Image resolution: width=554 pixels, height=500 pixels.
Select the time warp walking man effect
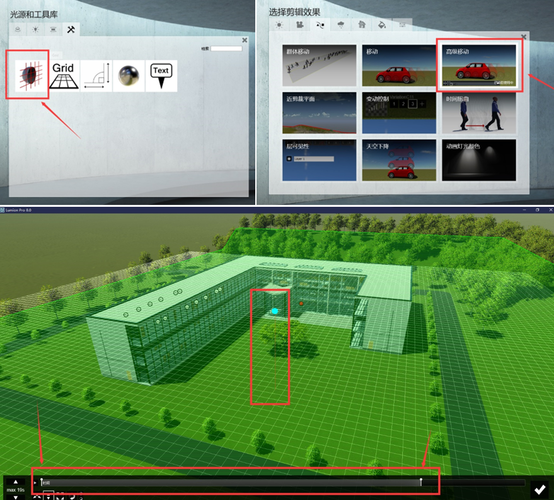[479, 113]
